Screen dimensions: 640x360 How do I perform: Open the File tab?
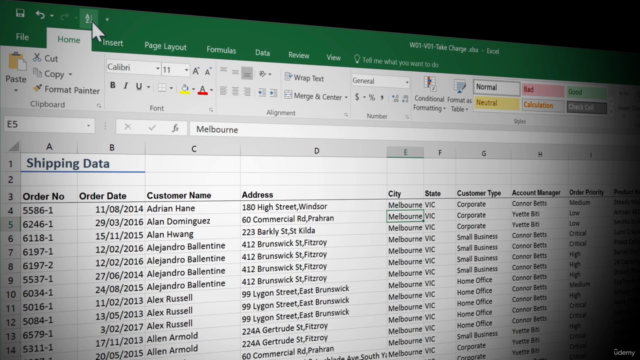tap(22, 37)
